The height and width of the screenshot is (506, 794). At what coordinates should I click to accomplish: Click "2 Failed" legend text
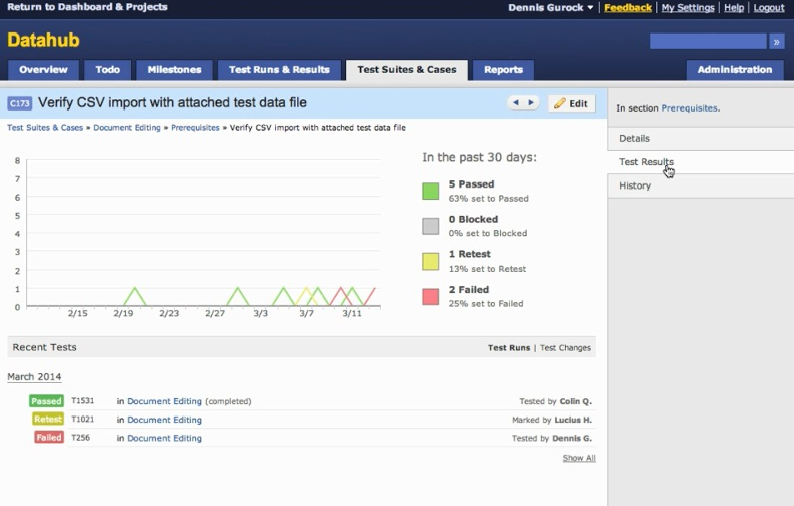(x=468, y=290)
